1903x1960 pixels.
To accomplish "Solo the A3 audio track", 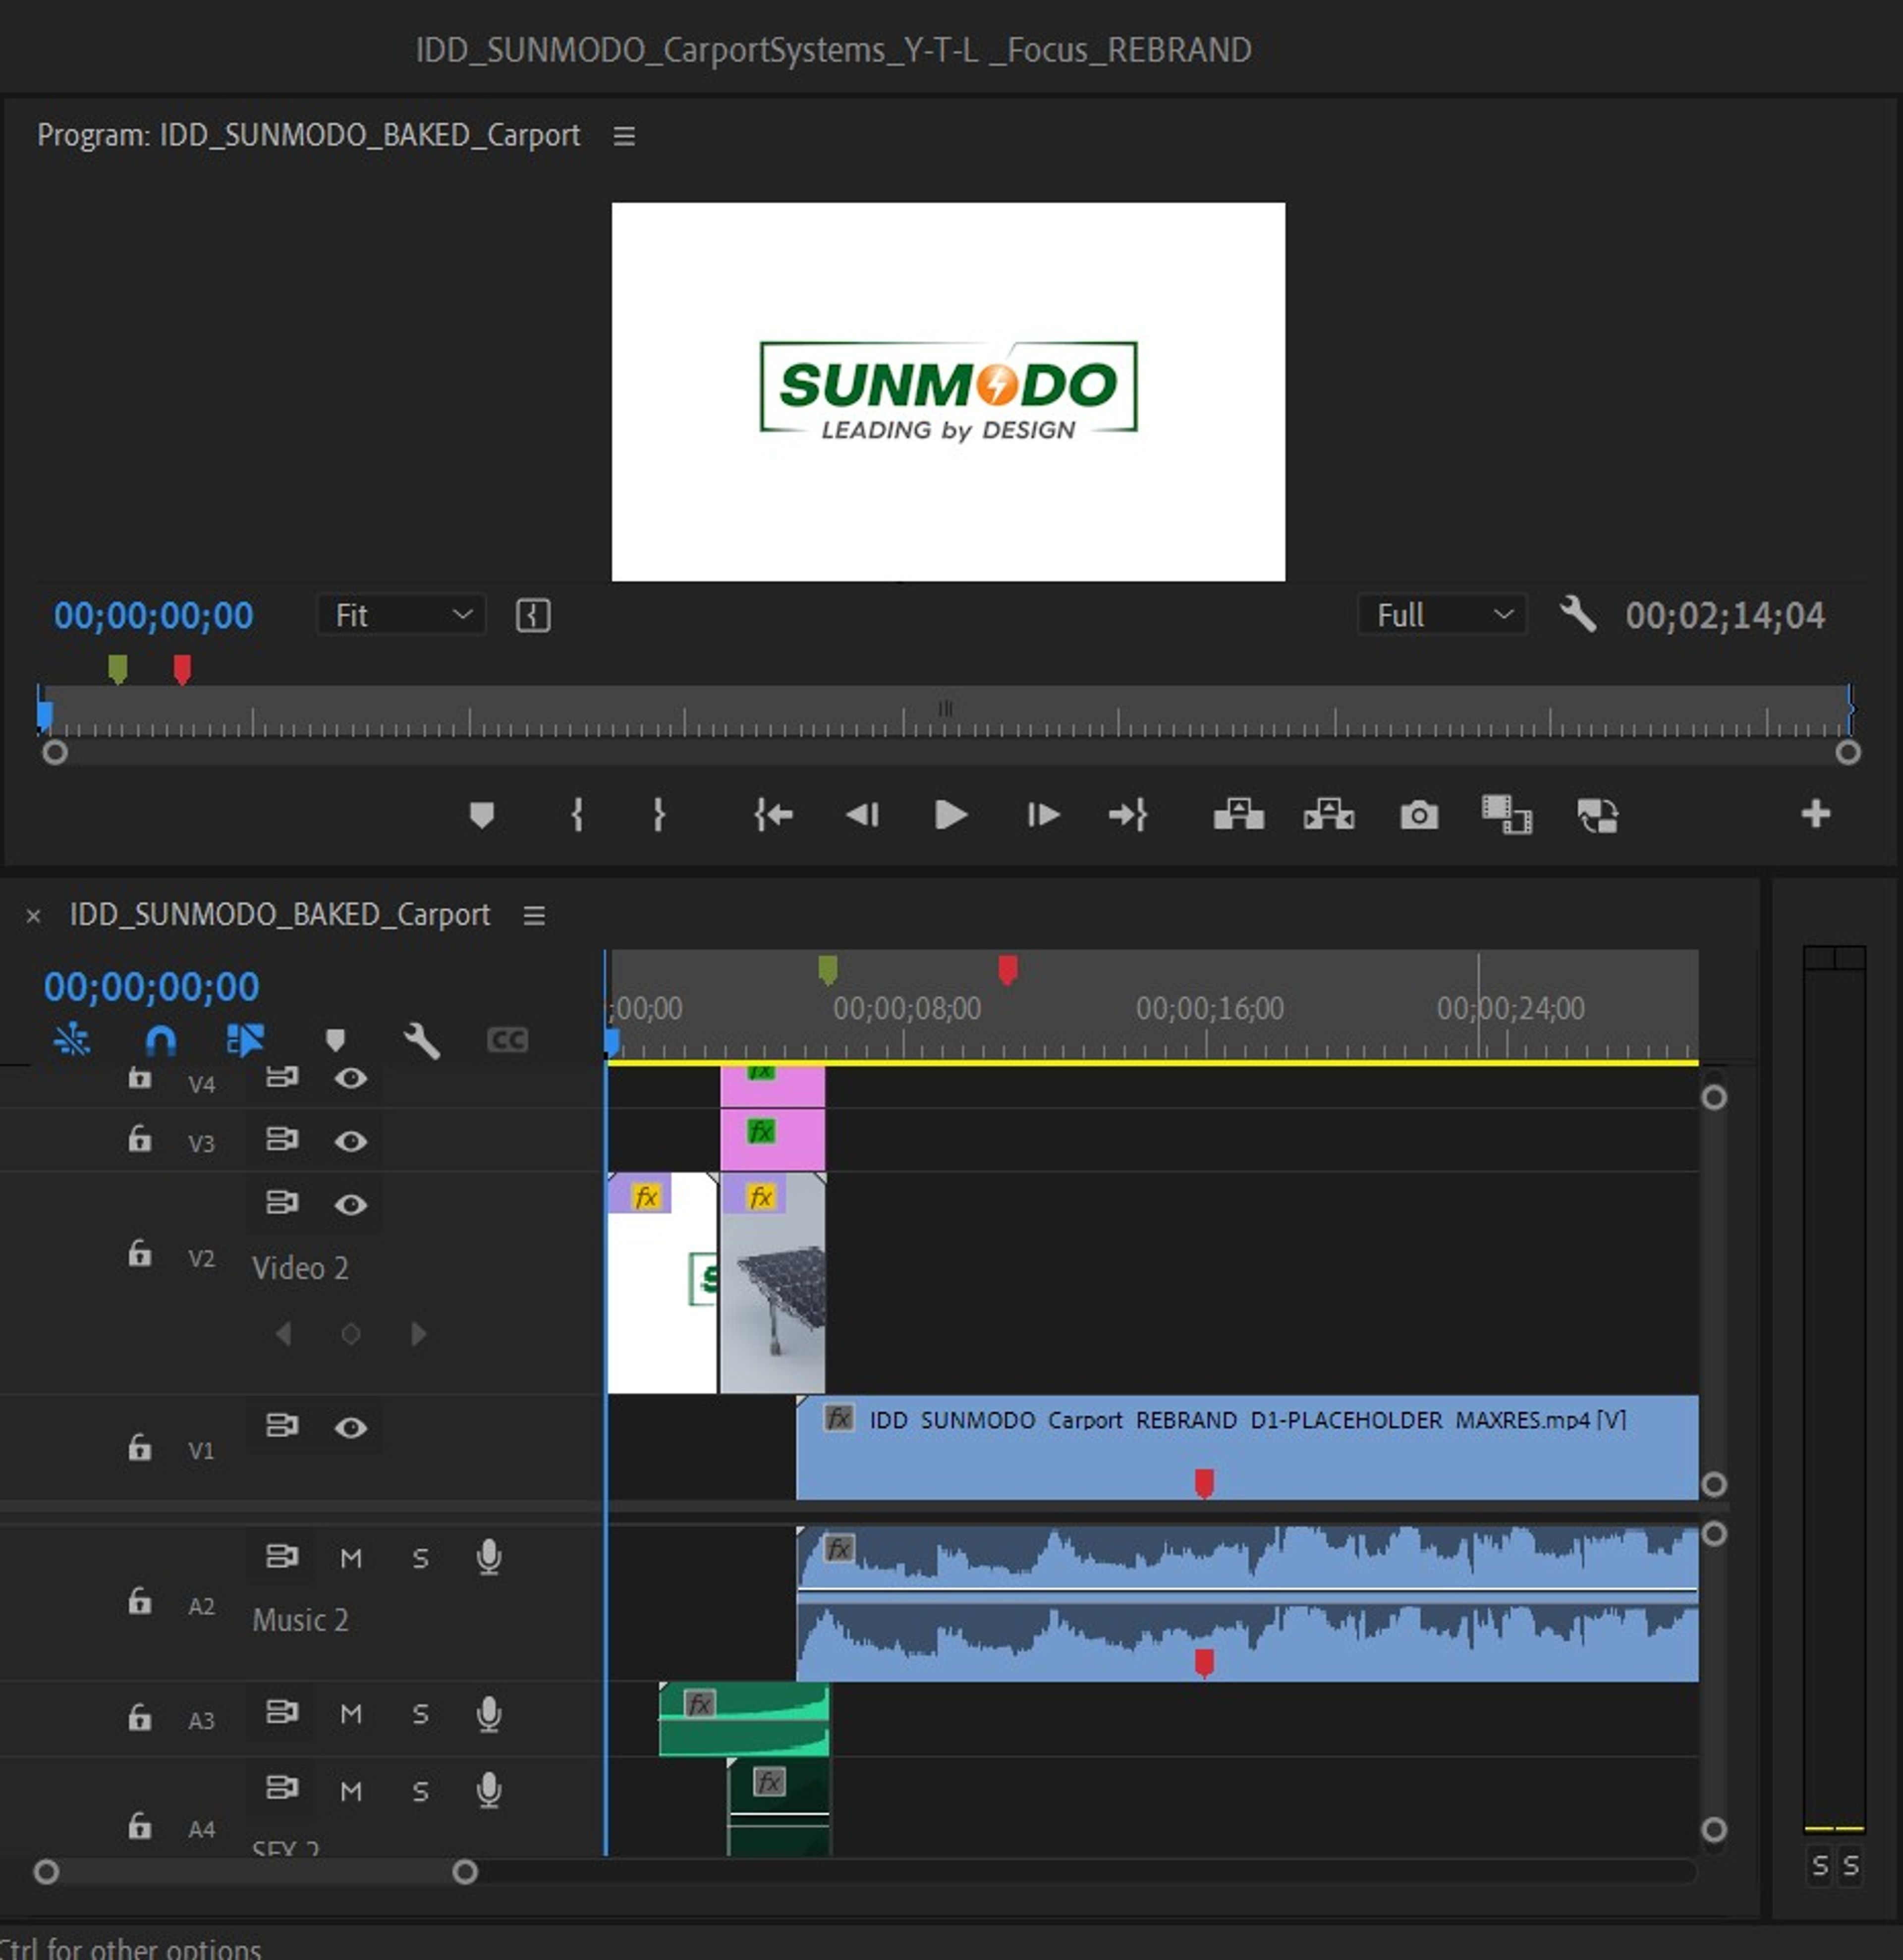I will (x=421, y=1714).
